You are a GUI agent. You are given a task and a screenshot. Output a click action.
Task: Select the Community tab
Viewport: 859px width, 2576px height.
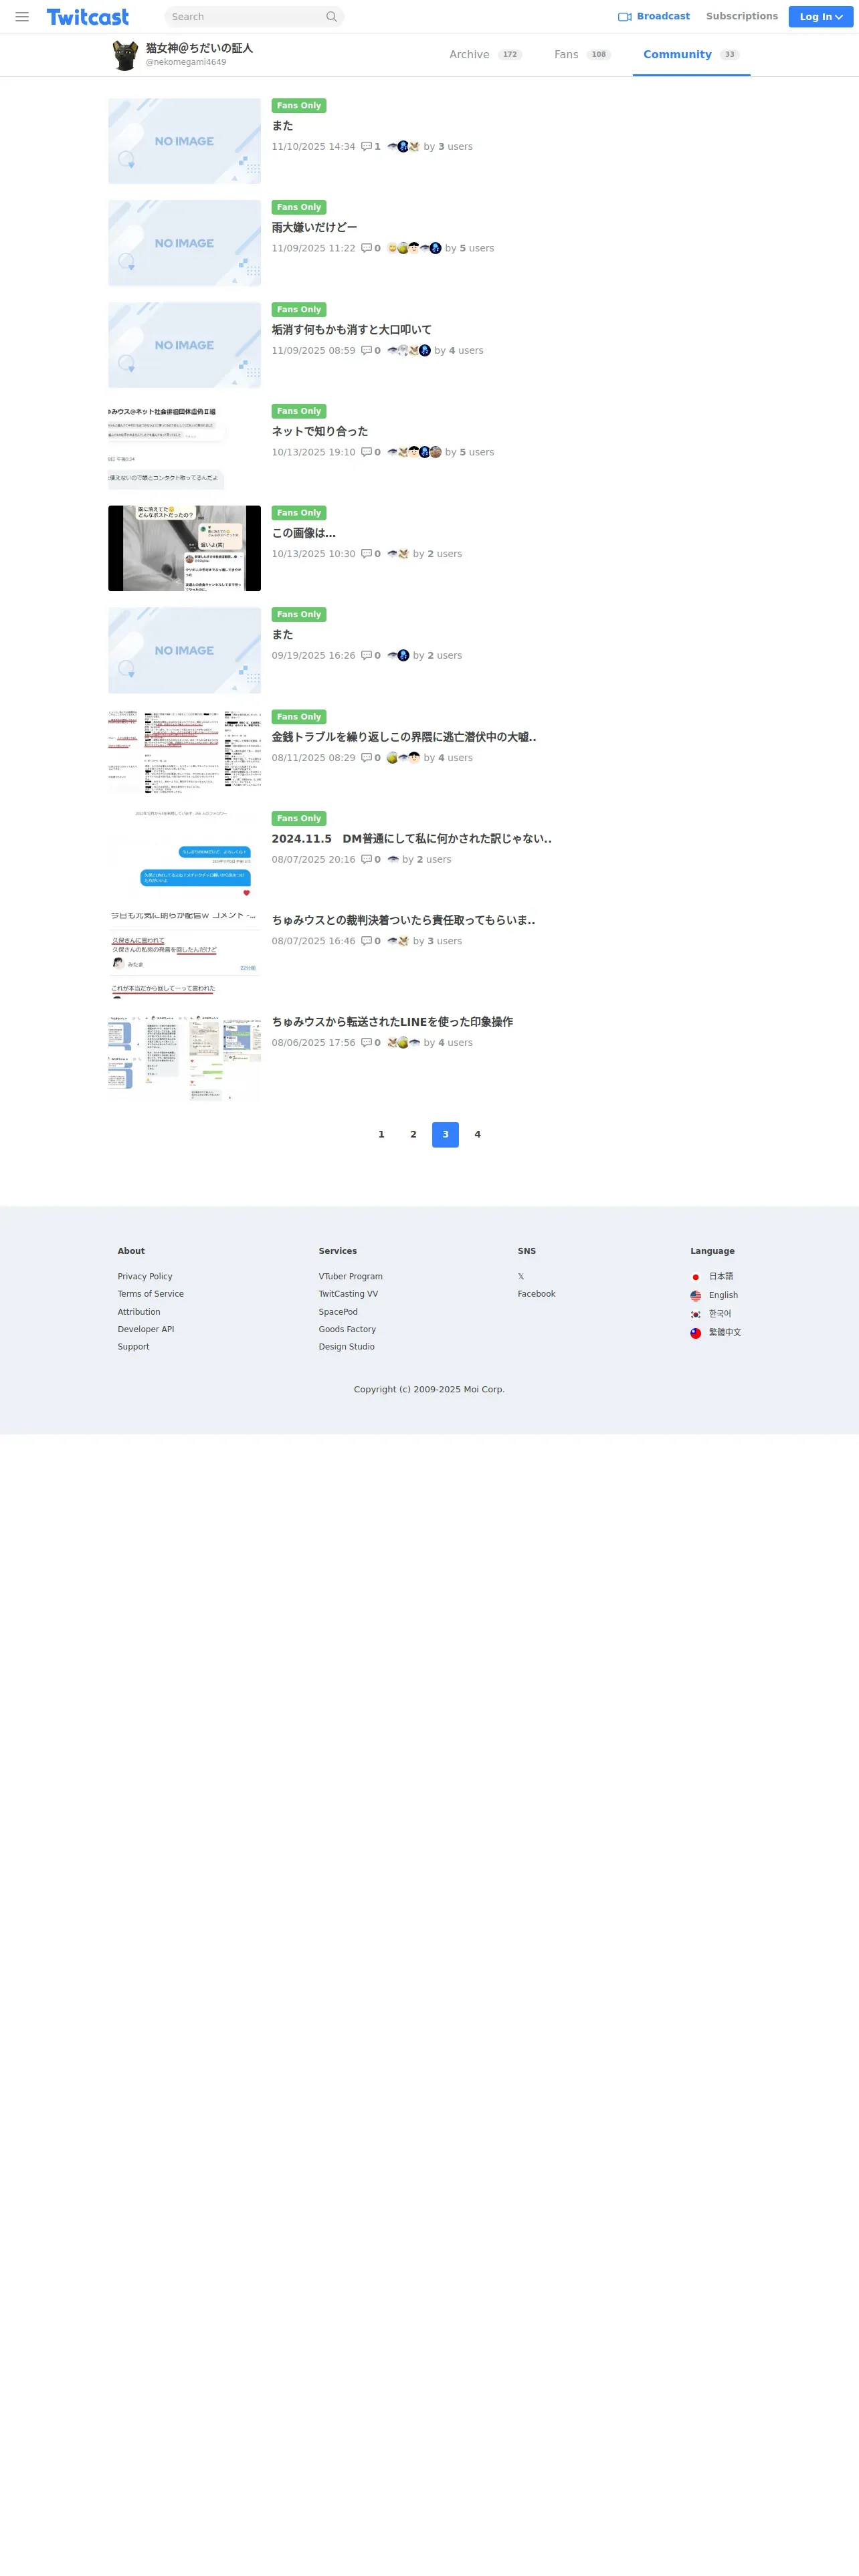coord(691,55)
